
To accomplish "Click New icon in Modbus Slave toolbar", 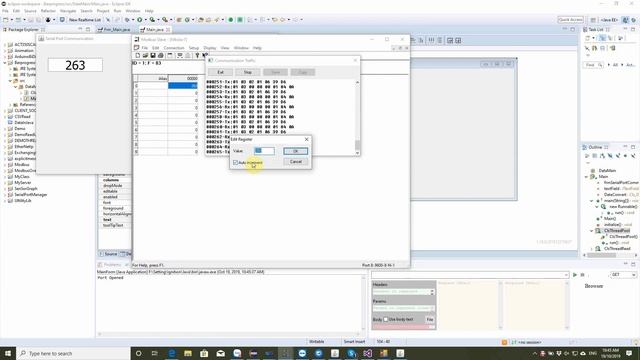I will [138, 56].
